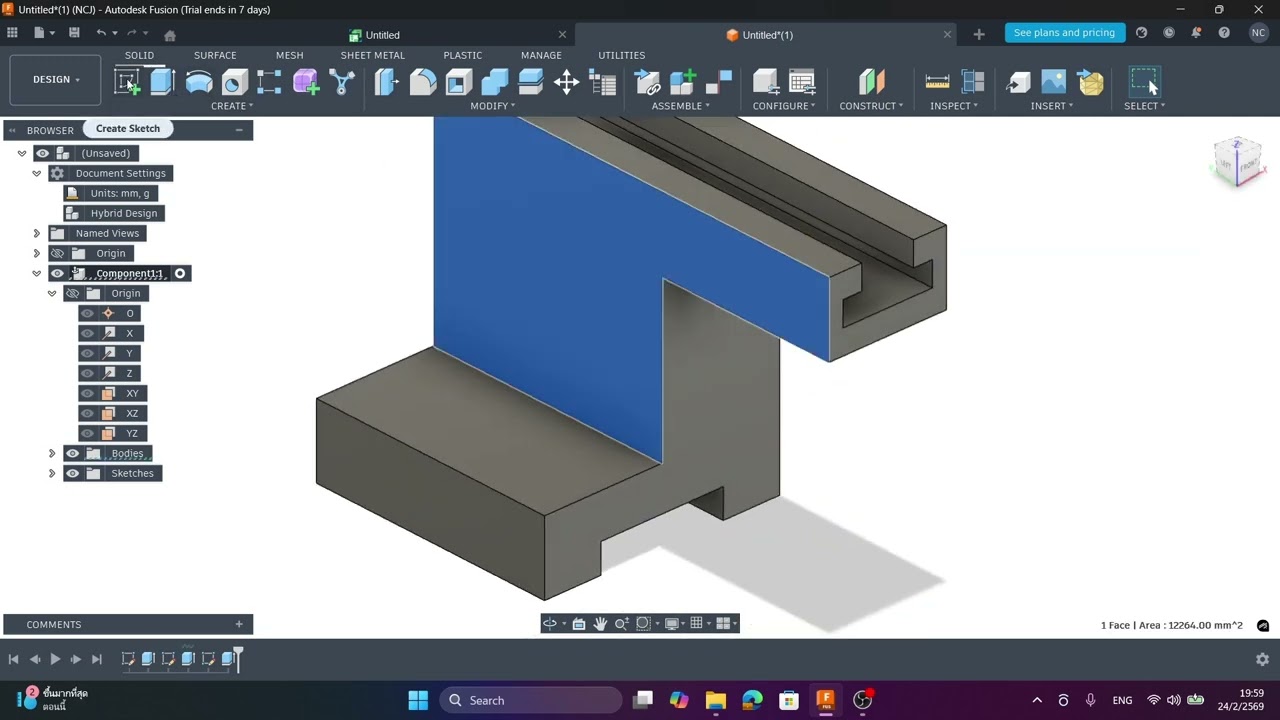The width and height of the screenshot is (1280, 720).
Task: Select the Create Sketch tool
Action: [127, 82]
